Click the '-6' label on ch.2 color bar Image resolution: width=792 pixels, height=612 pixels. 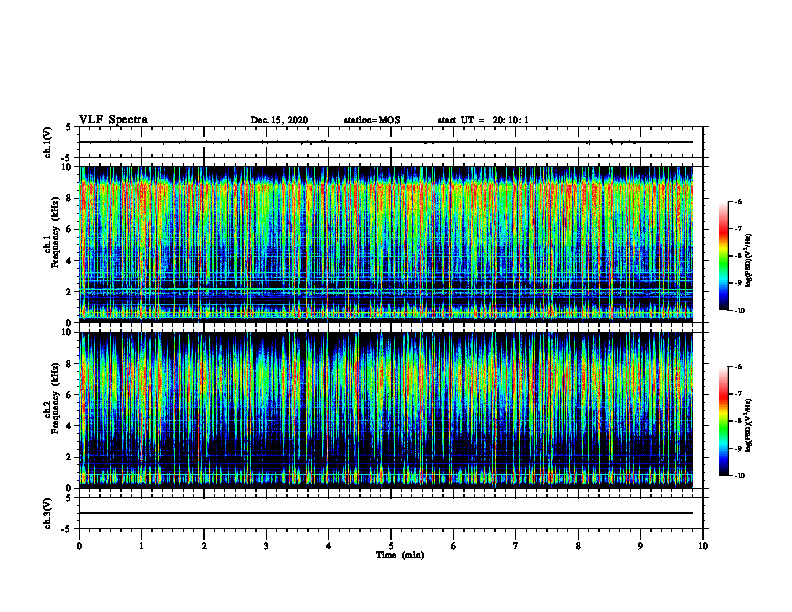pos(738,367)
